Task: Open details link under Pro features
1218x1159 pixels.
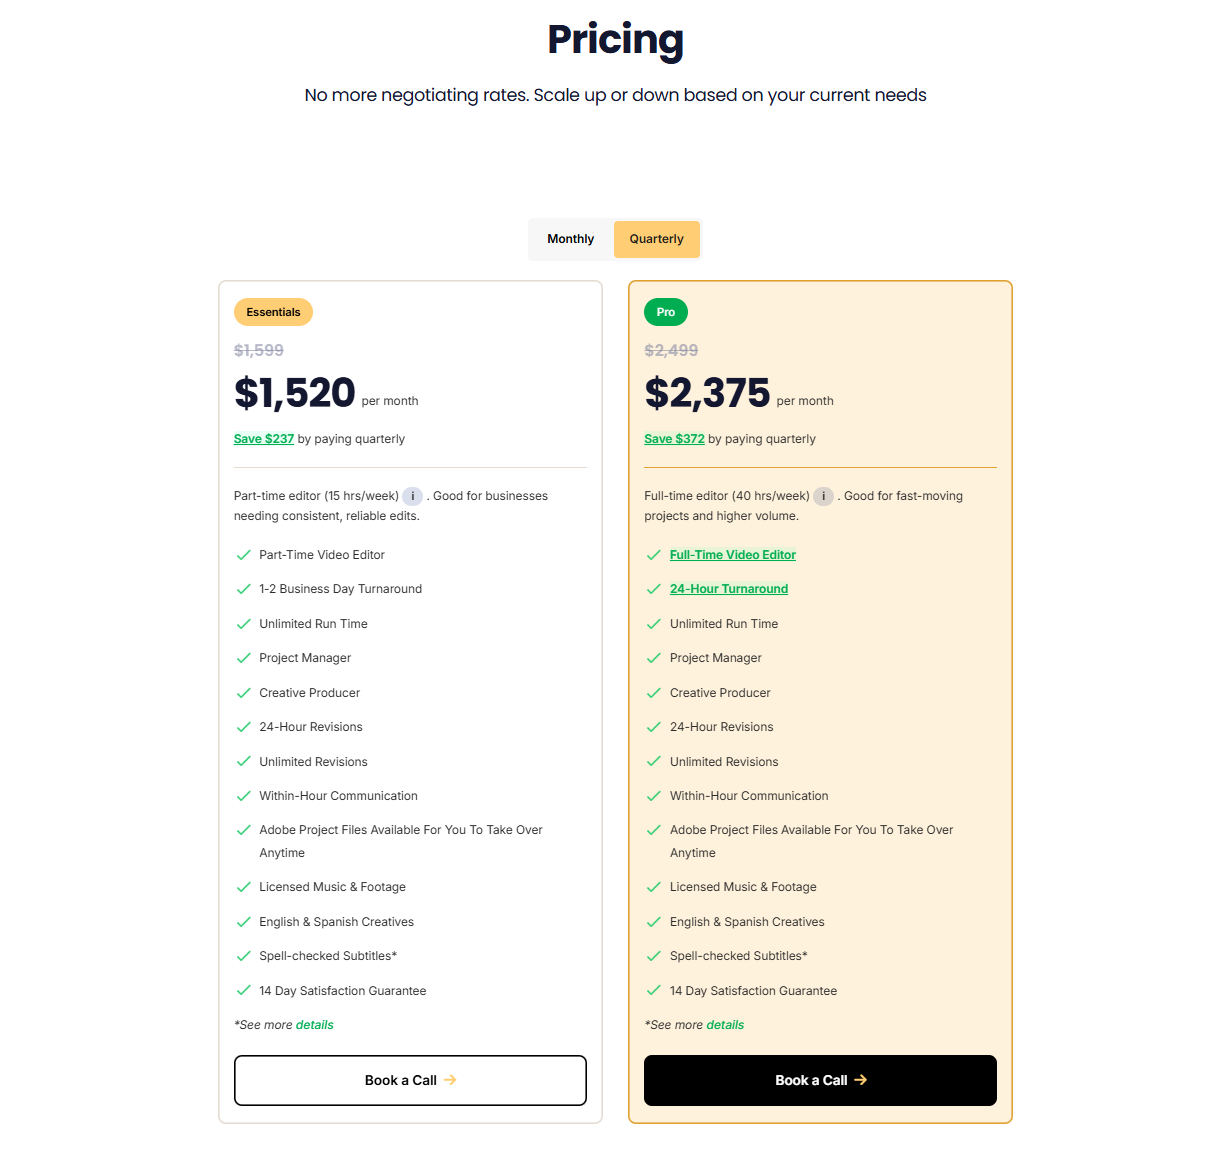Action: [x=725, y=1025]
